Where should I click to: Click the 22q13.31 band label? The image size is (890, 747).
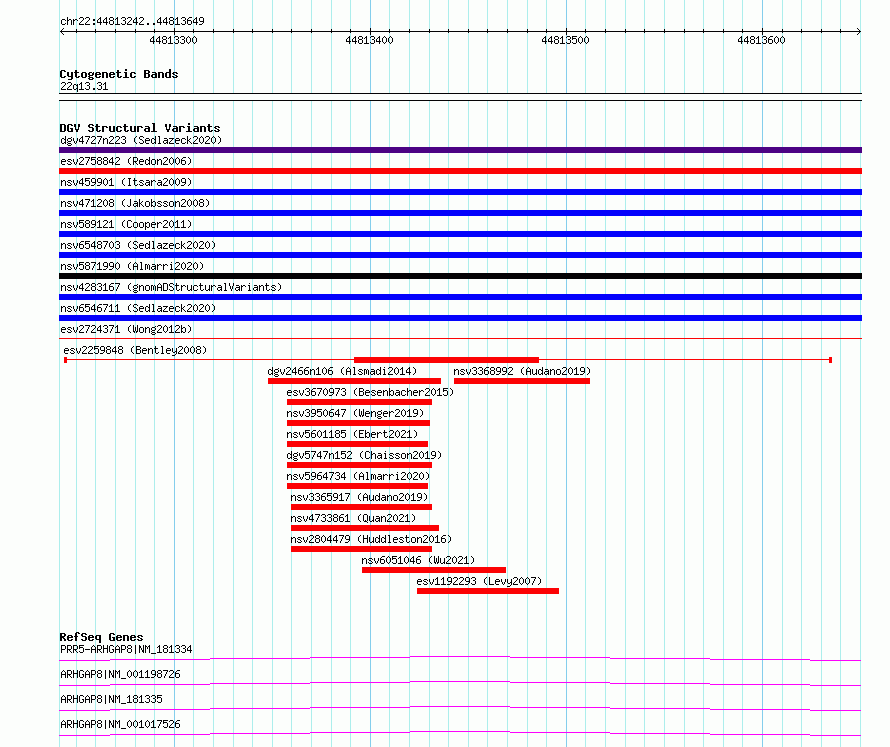(x=84, y=86)
